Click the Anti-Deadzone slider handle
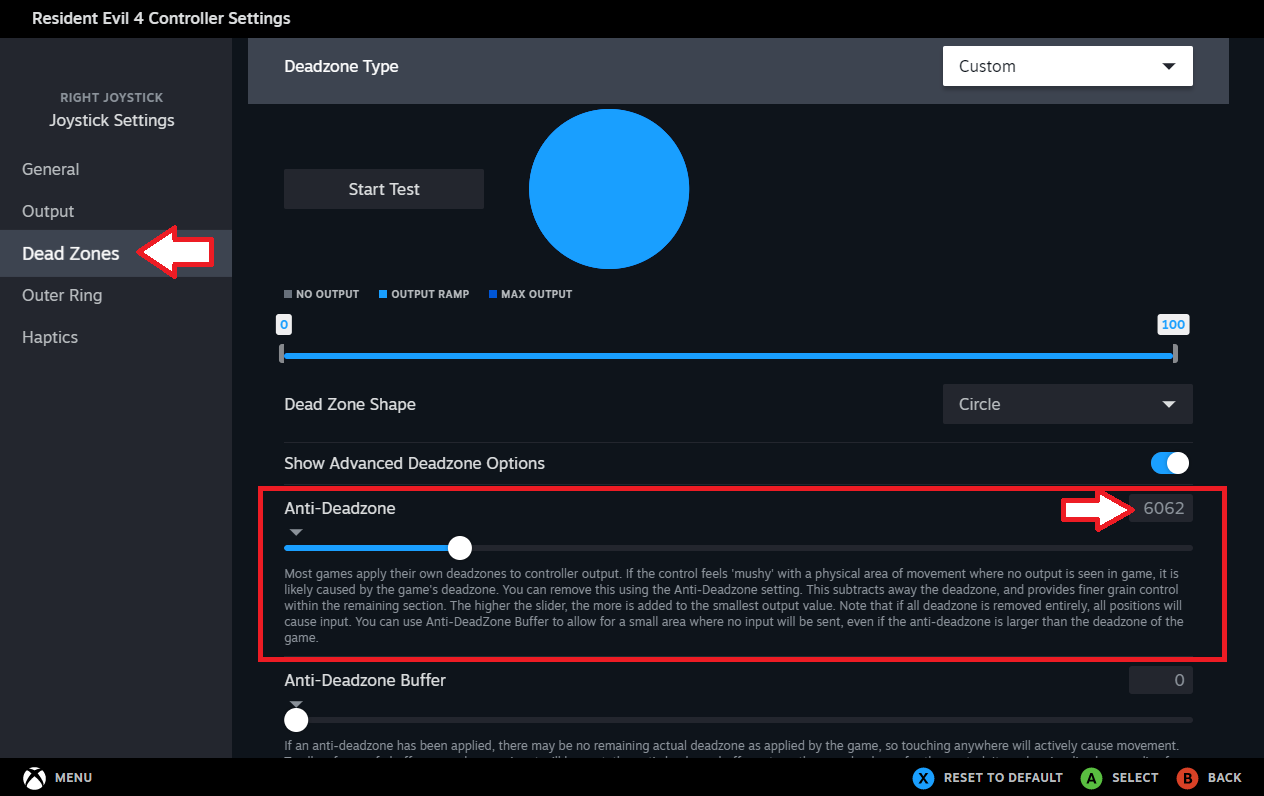The image size is (1264, 796). 460,548
